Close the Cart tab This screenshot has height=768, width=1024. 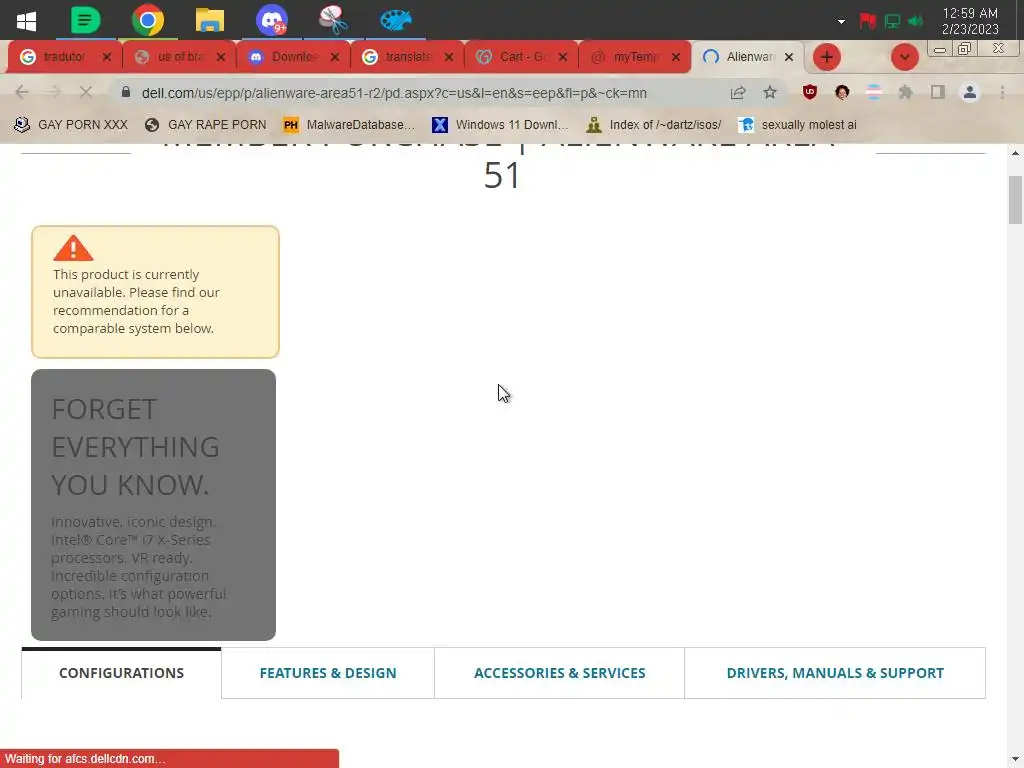[x=563, y=57]
